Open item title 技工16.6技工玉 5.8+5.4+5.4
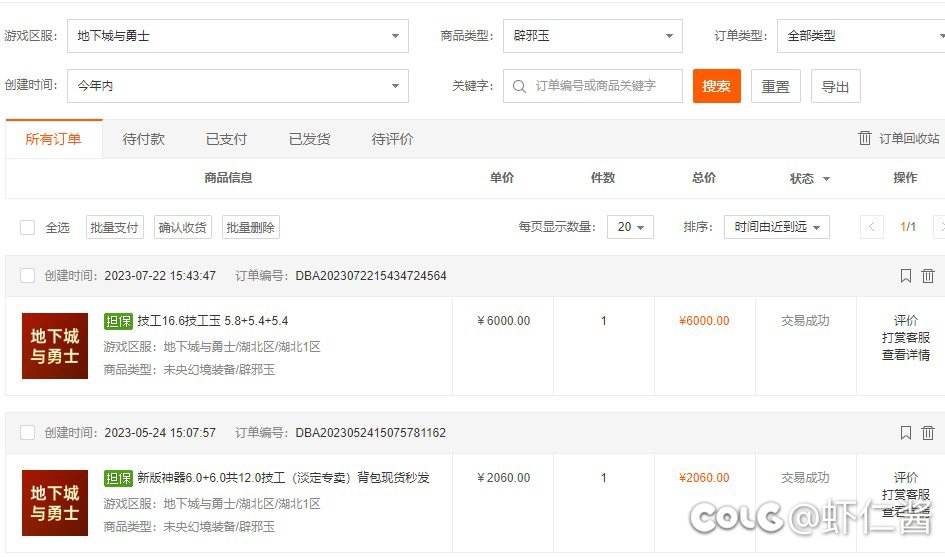This screenshot has height=557, width=945. click(x=213, y=321)
